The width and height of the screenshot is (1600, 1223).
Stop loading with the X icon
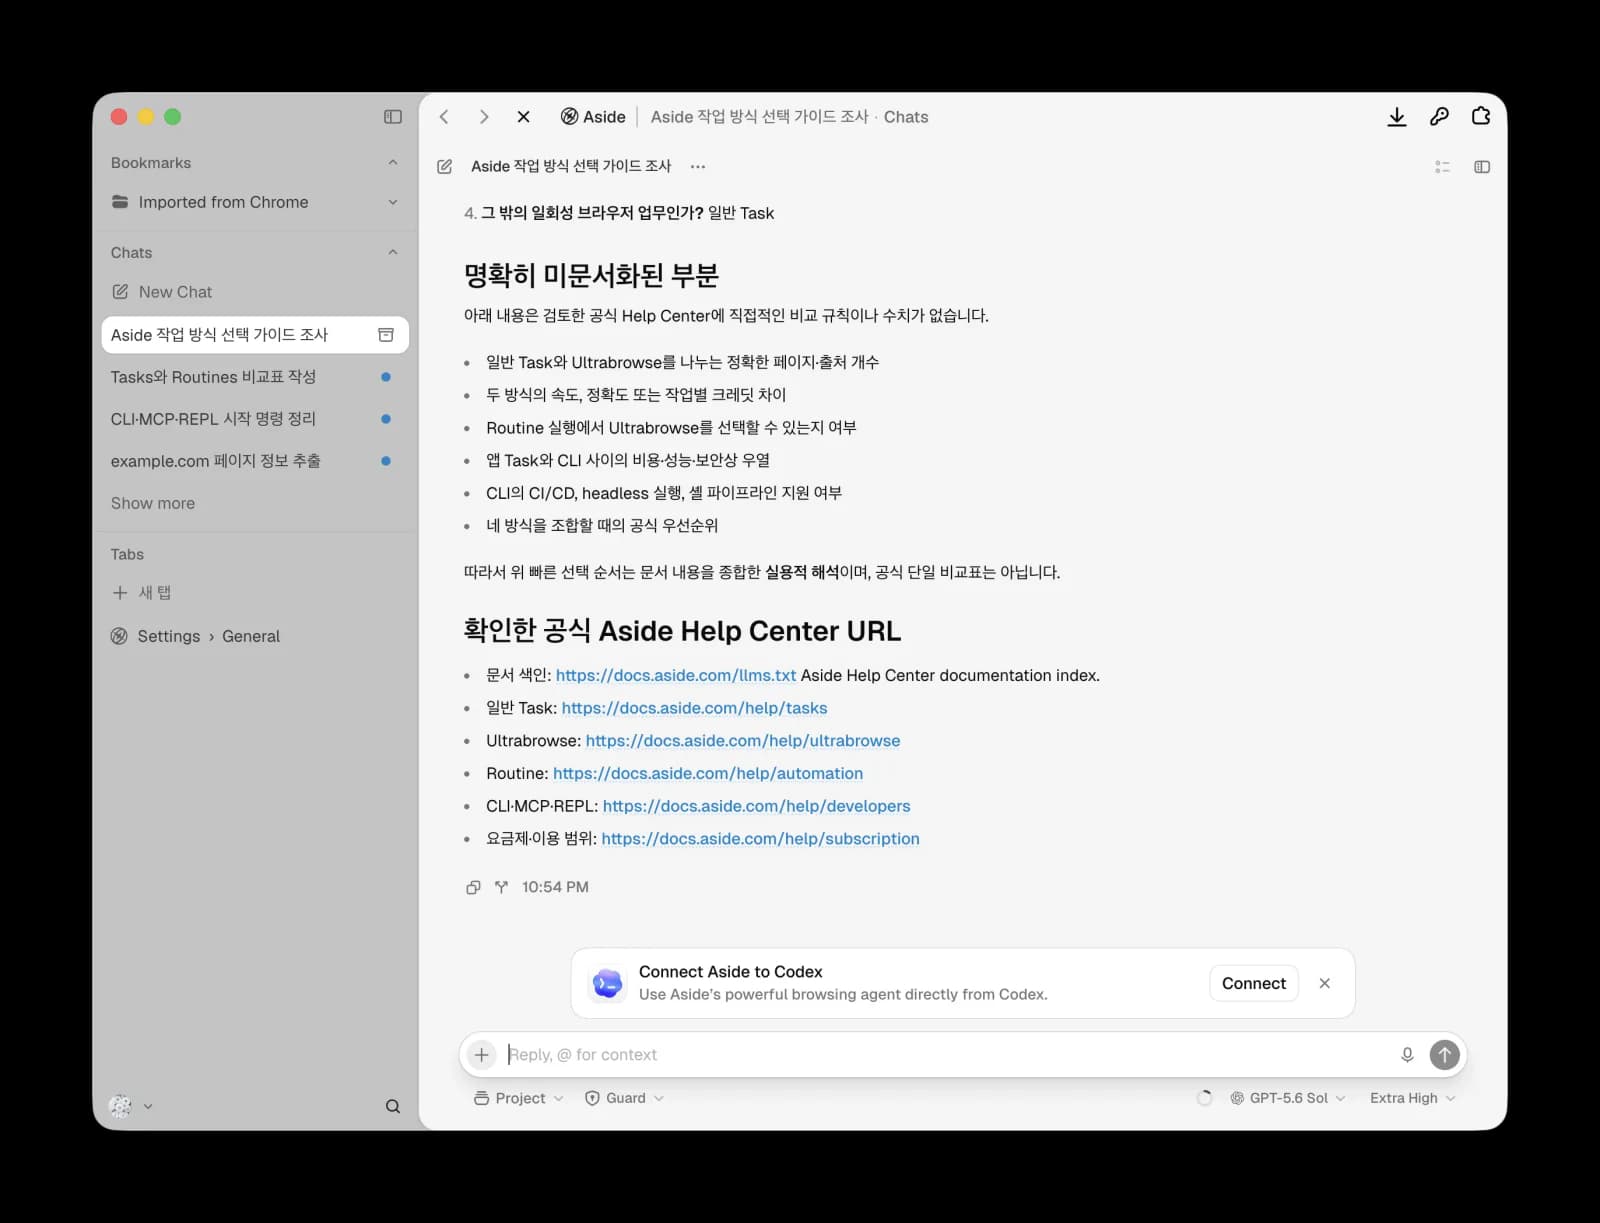(523, 117)
